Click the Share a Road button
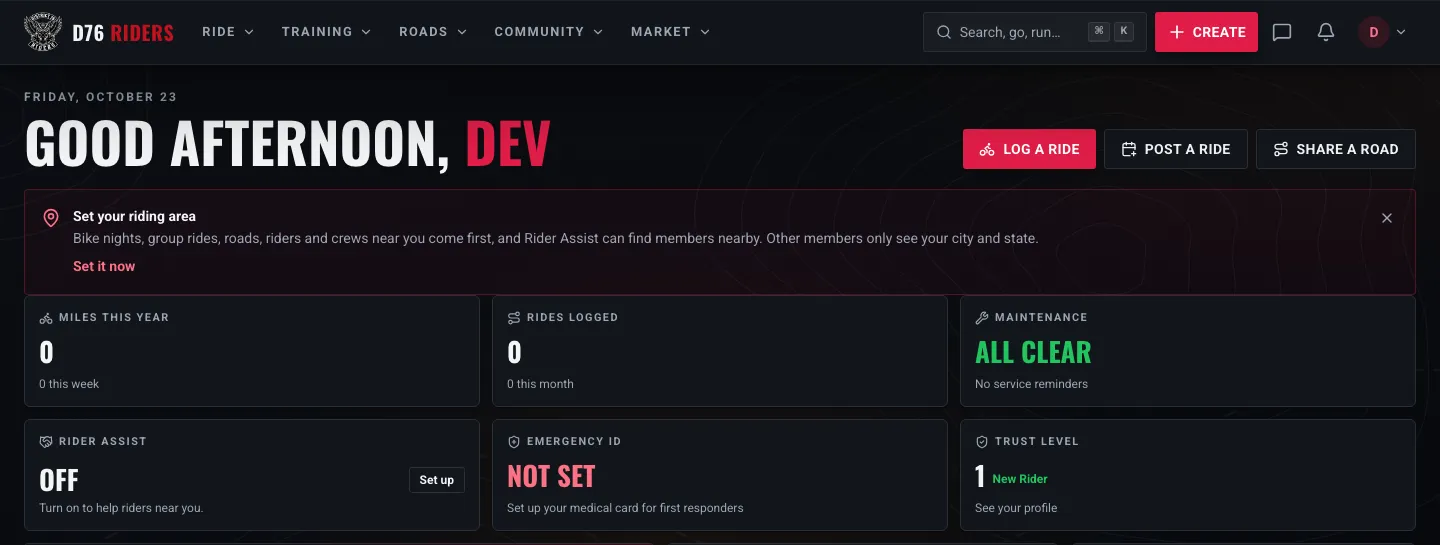The height and width of the screenshot is (545, 1440). (1336, 149)
